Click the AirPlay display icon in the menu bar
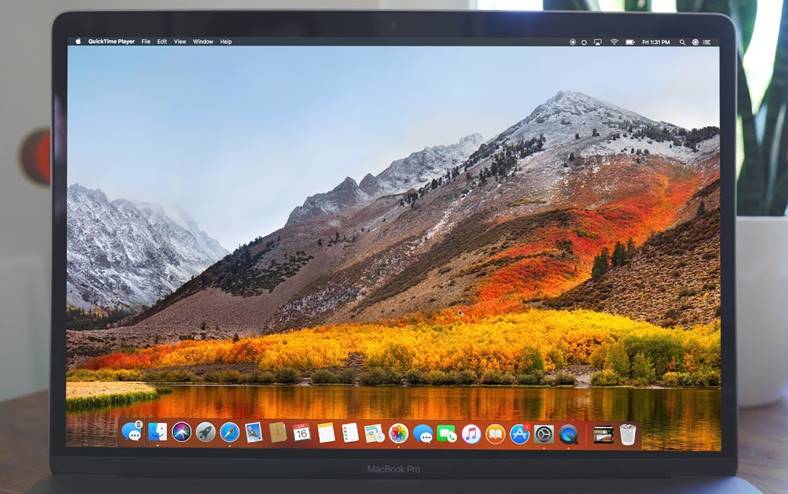This screenshot has height=494, width=788. click(598, 42)
